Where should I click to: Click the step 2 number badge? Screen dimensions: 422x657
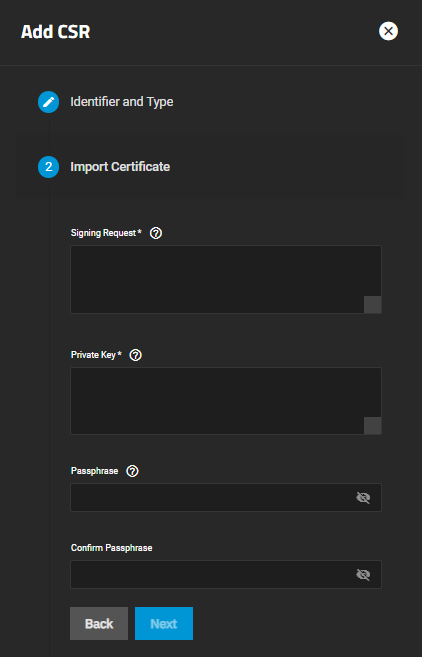click(49, 167)
